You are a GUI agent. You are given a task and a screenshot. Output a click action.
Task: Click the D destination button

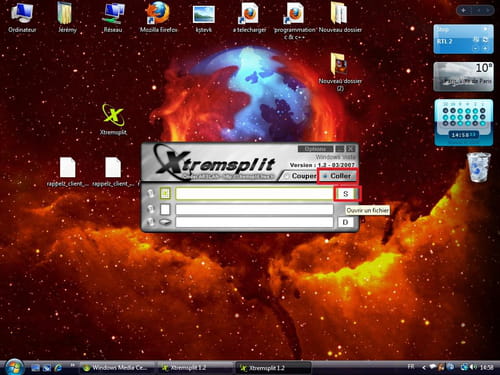346,222
